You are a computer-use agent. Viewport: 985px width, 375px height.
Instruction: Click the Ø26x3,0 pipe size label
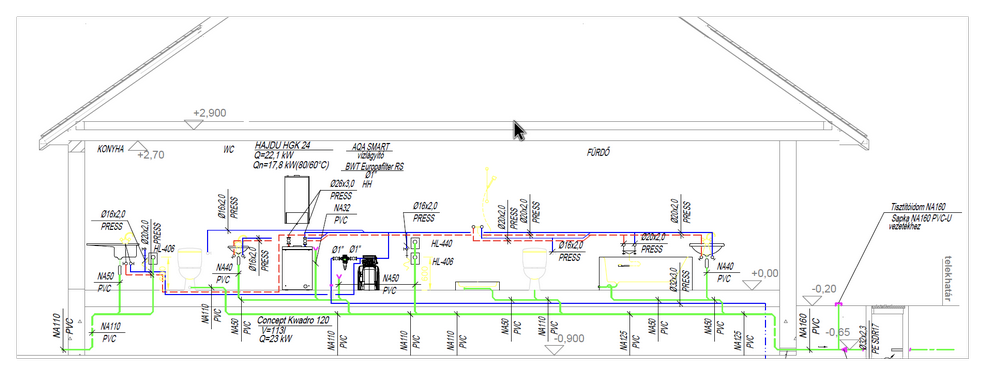coord(343,183)
